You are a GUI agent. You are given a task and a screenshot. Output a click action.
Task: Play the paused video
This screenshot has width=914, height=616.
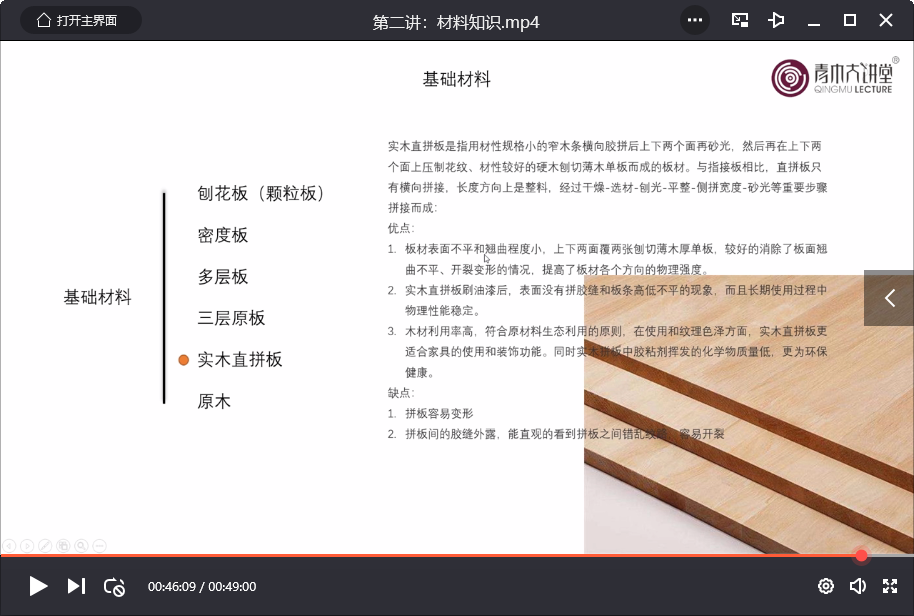(x=38, y=586)
